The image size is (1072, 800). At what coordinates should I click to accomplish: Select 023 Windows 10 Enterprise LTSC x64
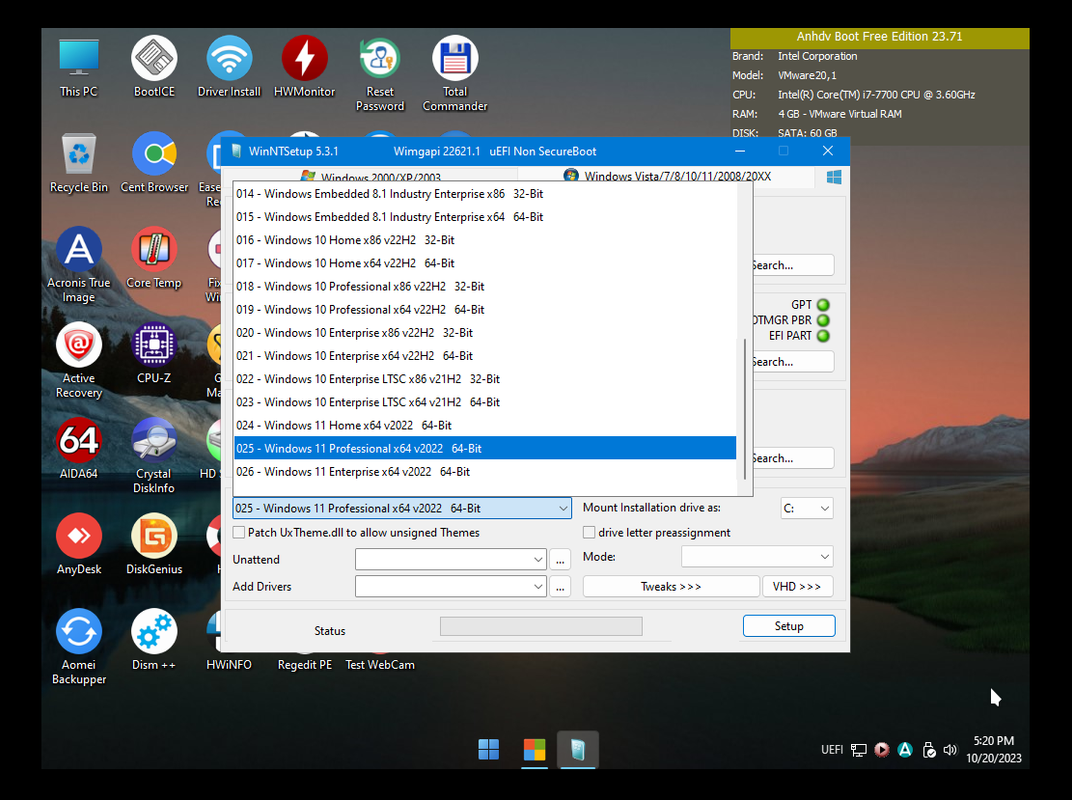[485, 402]
